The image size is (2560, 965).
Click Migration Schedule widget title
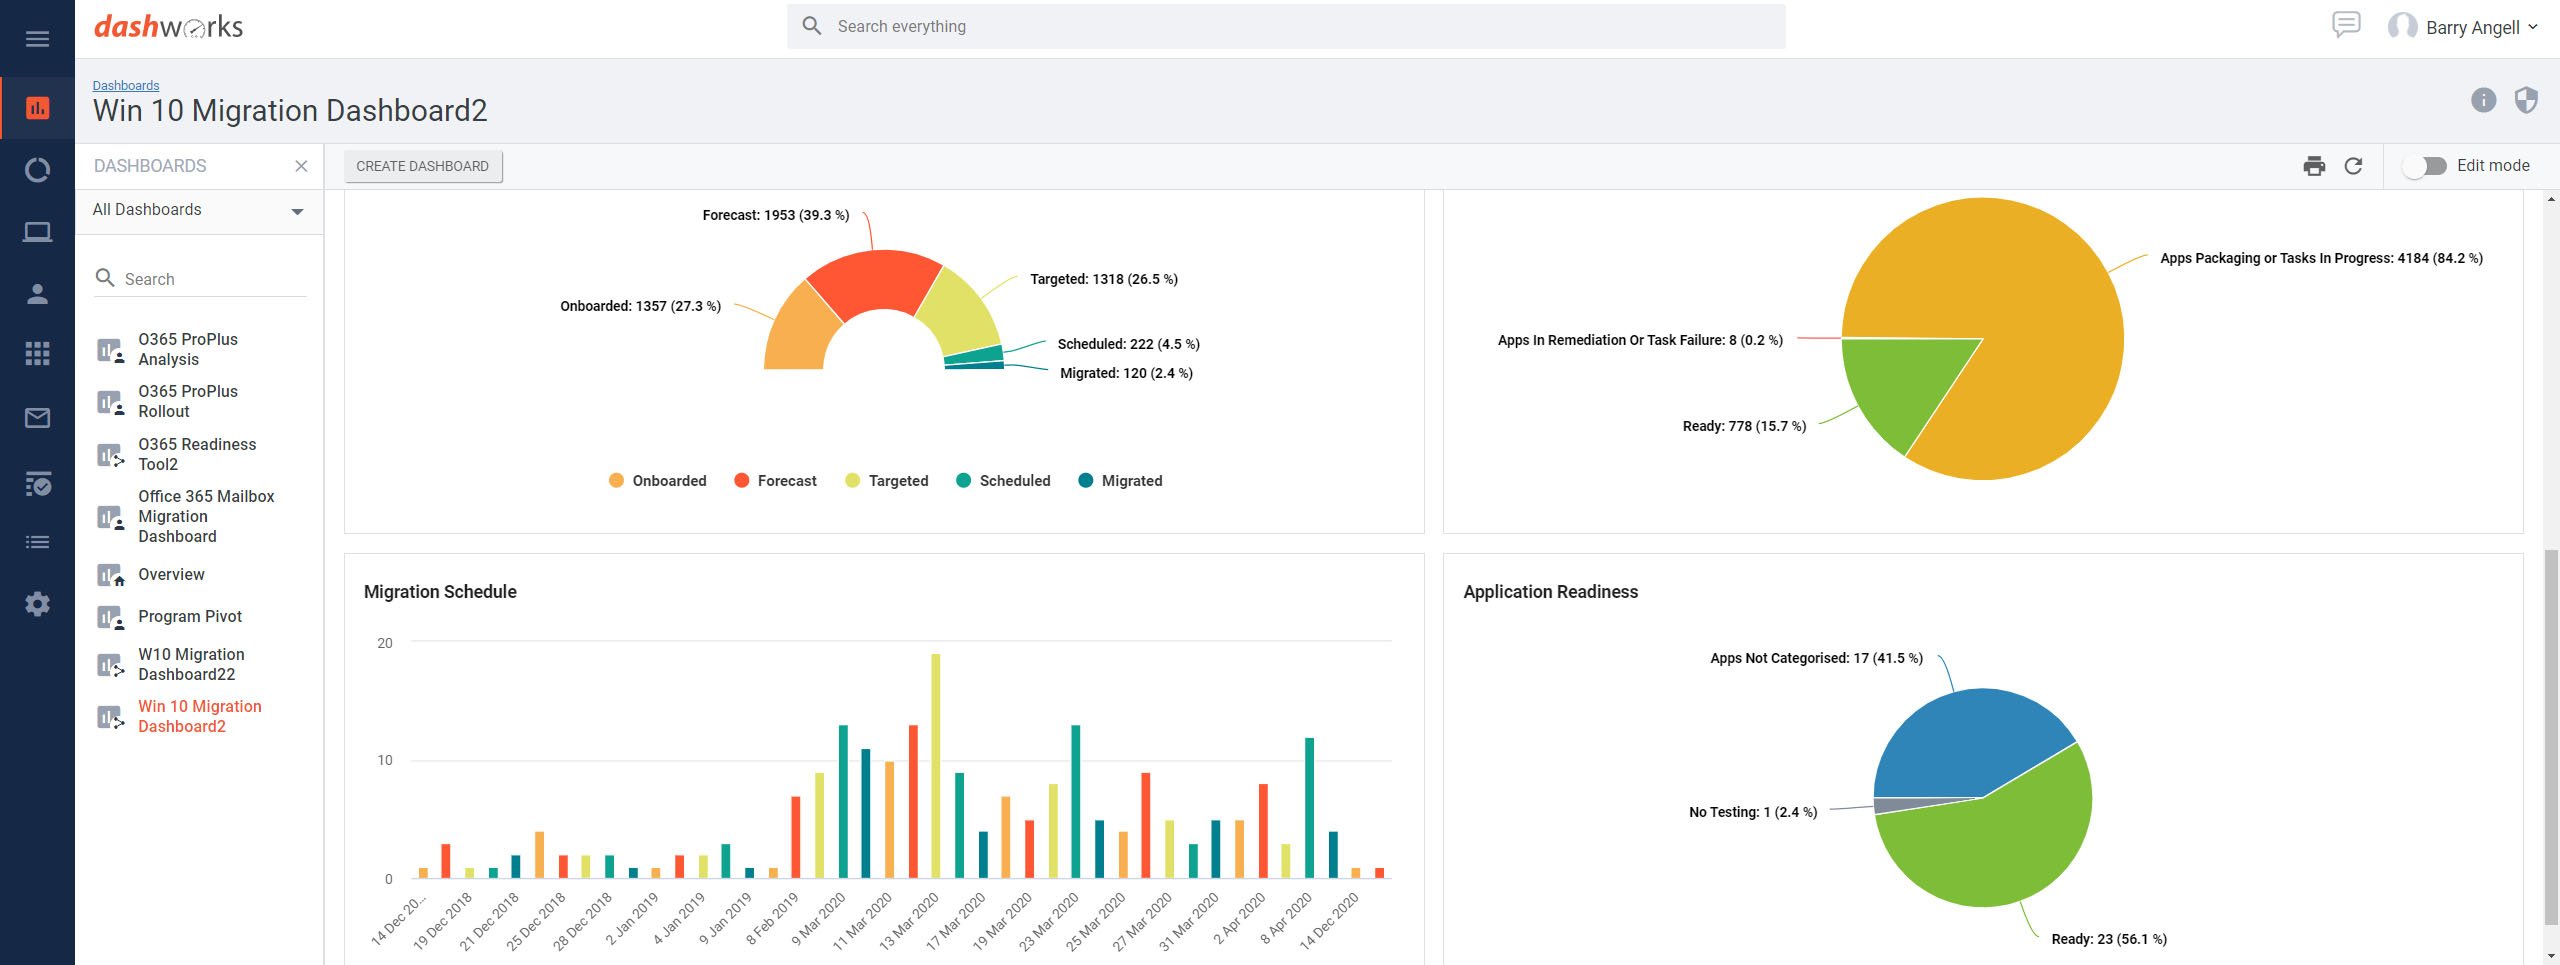440,592
